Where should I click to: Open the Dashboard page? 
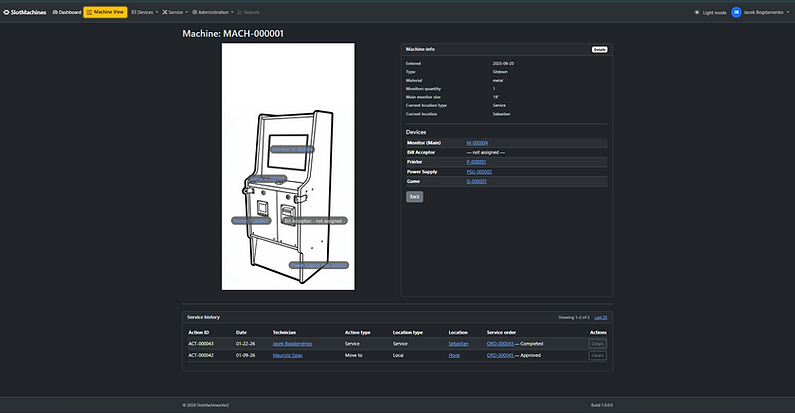(x=67, y=12)
